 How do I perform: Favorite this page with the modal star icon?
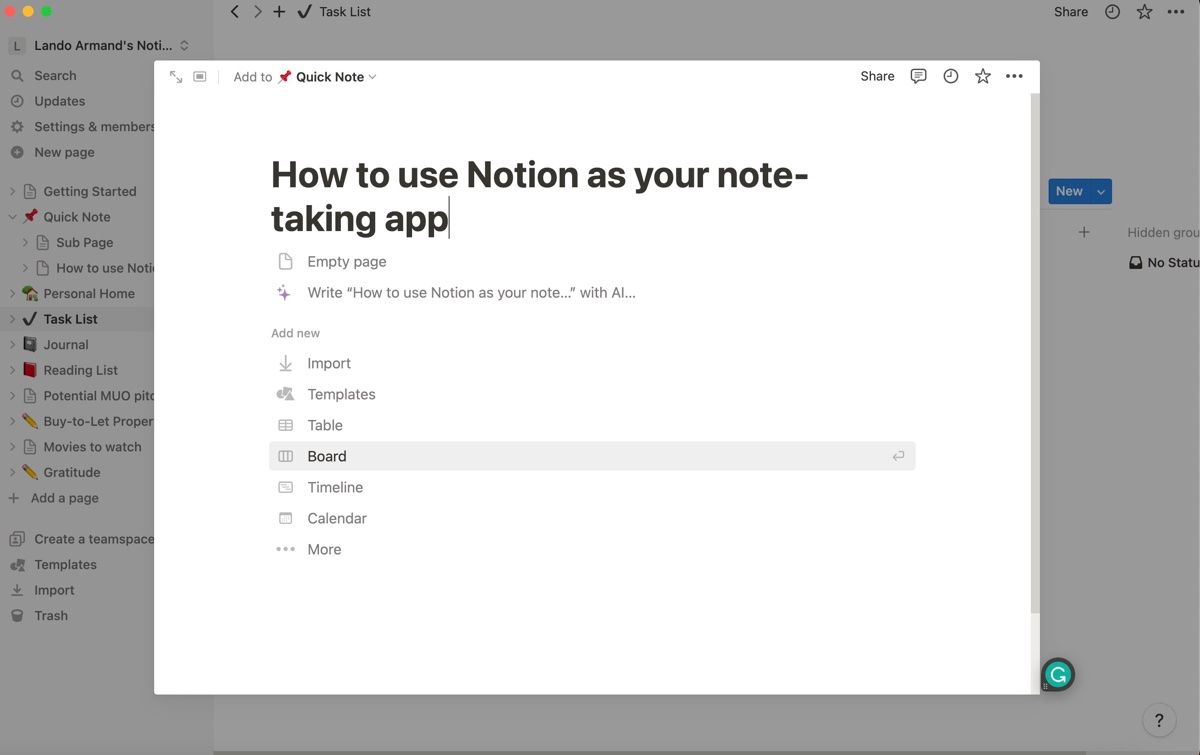(982, 76)
